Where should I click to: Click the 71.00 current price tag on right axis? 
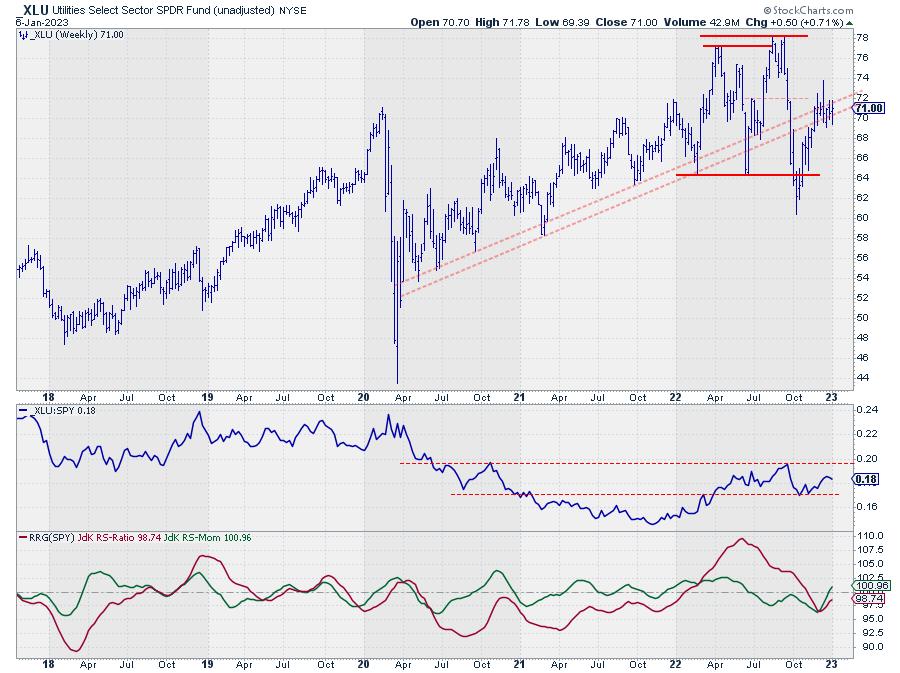tap(867, 108)
